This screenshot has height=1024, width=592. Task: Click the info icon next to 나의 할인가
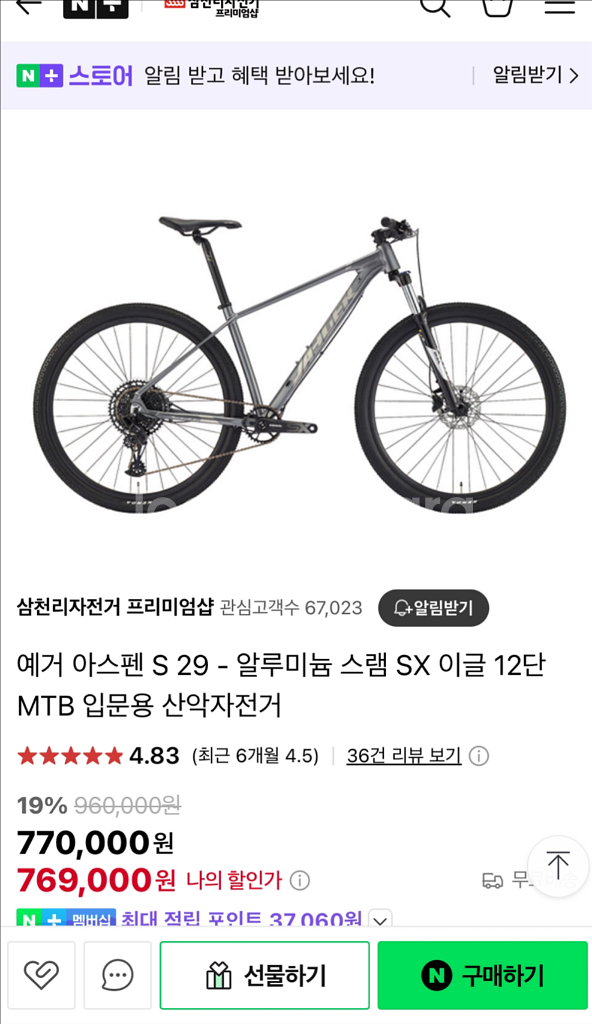tap(299, 880)
